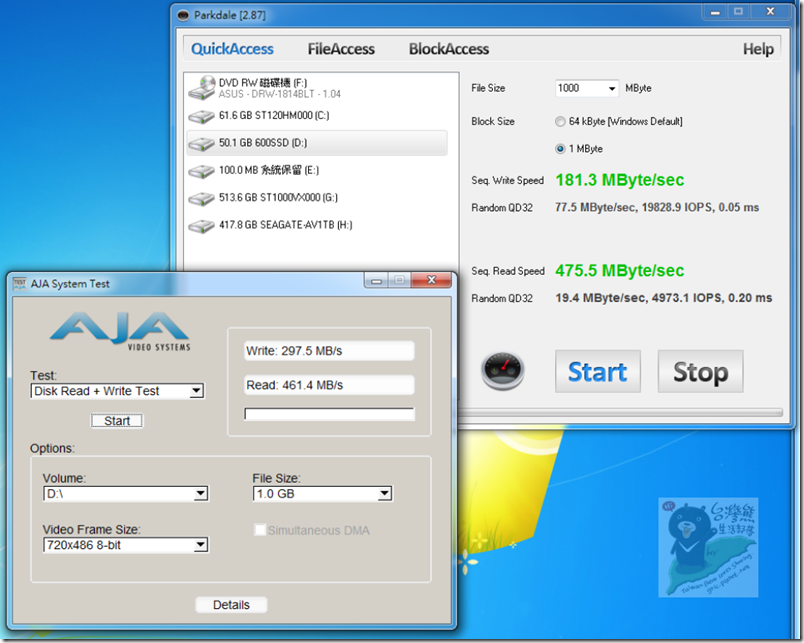Click the drive icon beside ST1000VX000 (G:)
This screenshot has height=643, width=804.
coord(201,198)
